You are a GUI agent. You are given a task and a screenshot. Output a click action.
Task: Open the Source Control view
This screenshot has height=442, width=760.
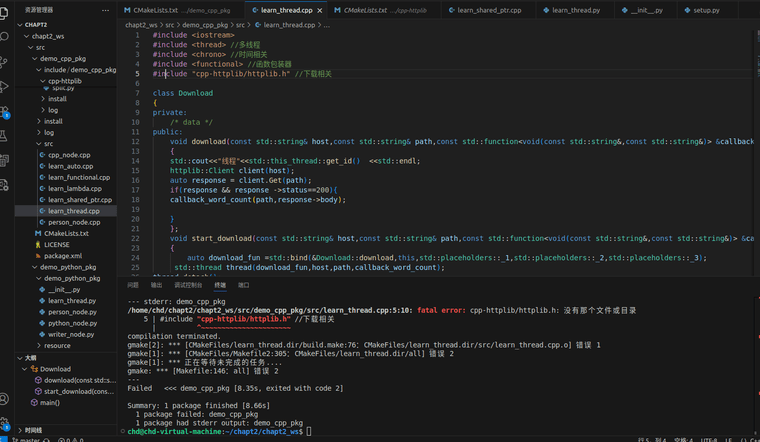[x=4, y=62]
